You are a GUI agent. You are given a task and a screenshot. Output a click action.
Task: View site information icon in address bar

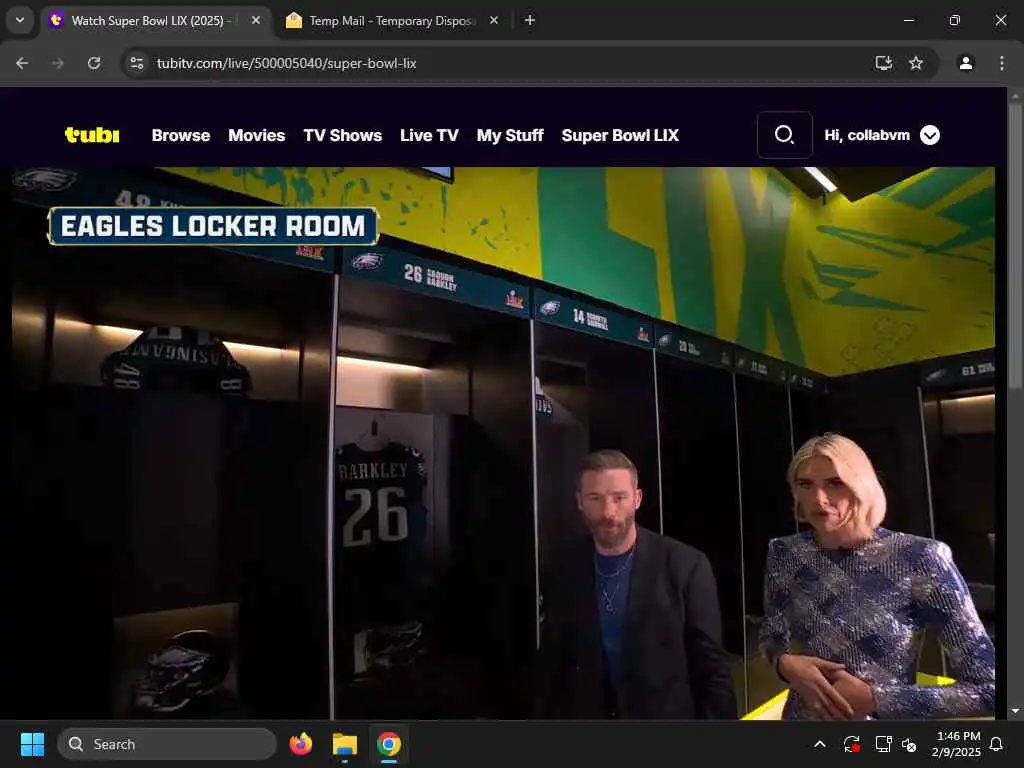click(x=137, y=63)
